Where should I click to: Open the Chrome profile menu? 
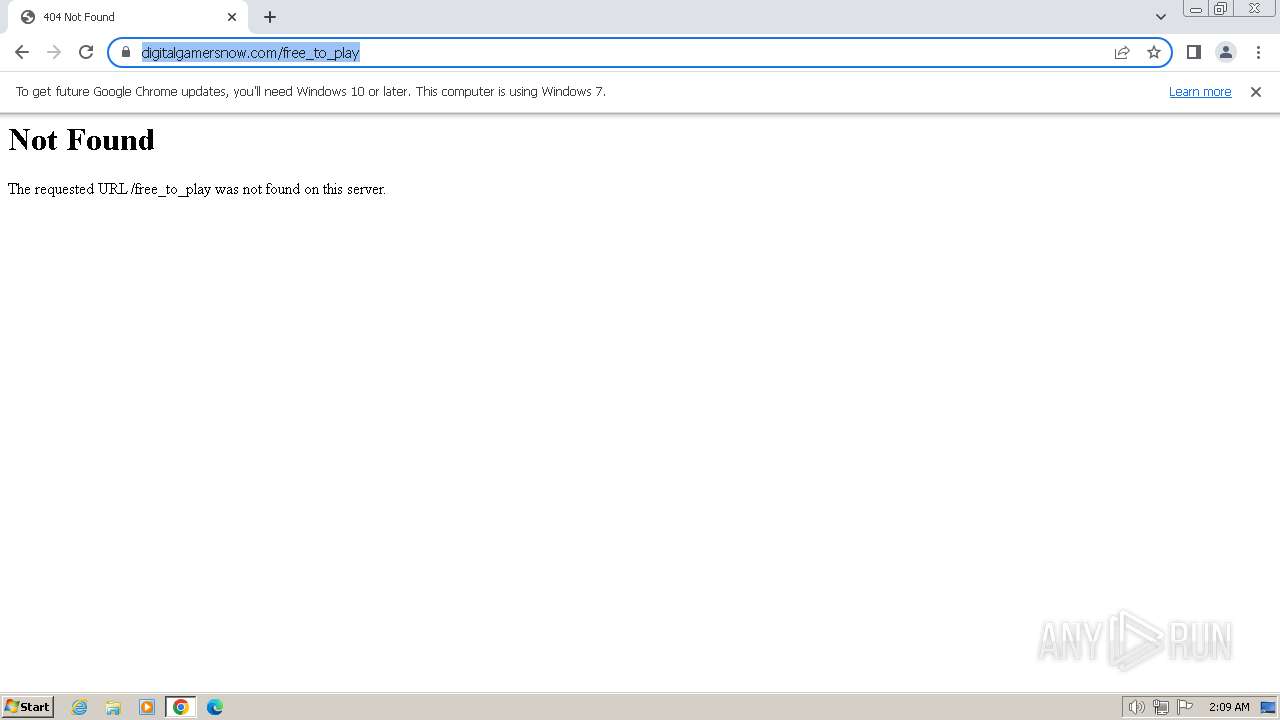1226,52
